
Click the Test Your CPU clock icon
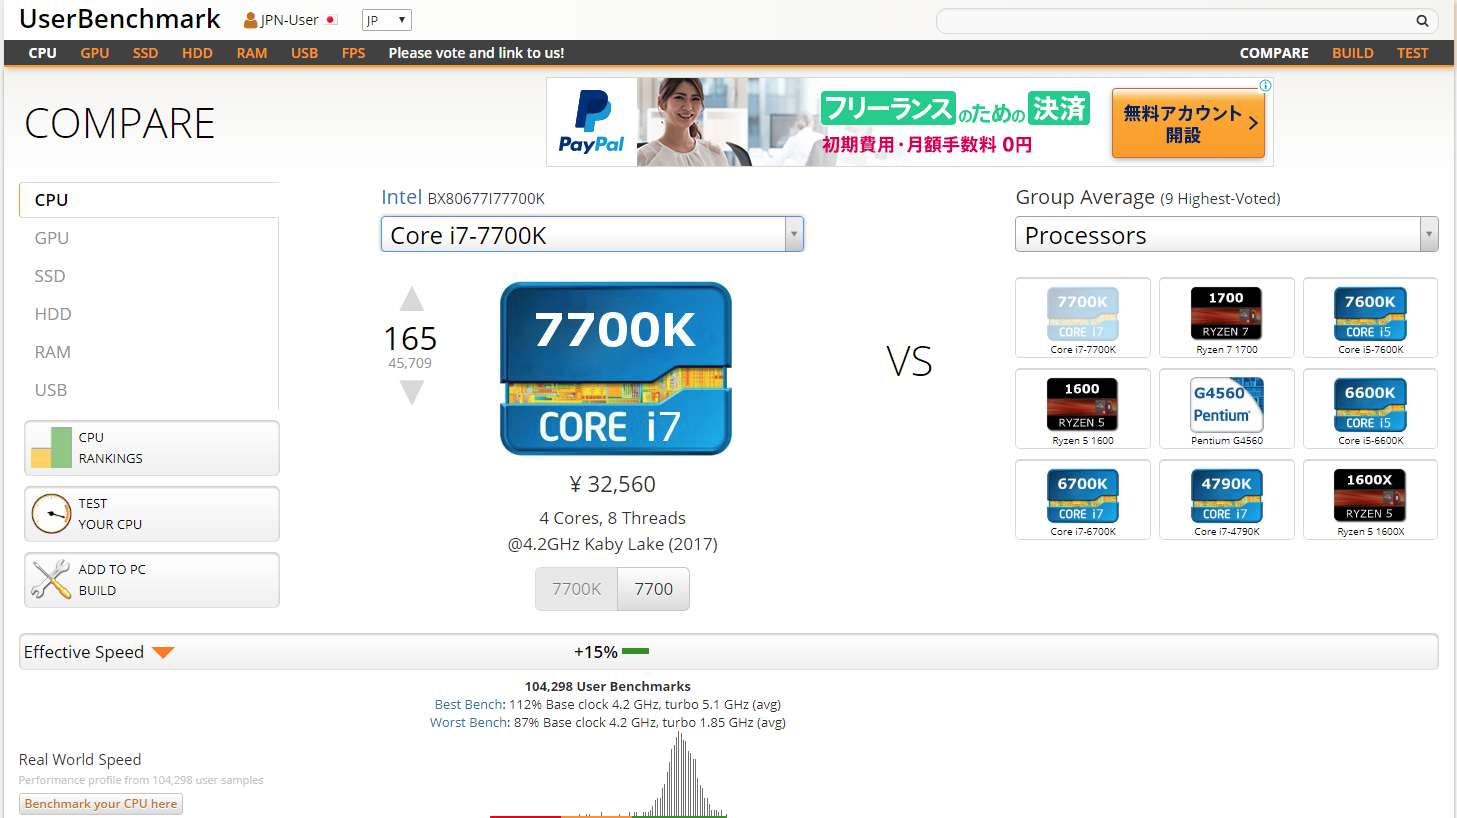(51, 514)
